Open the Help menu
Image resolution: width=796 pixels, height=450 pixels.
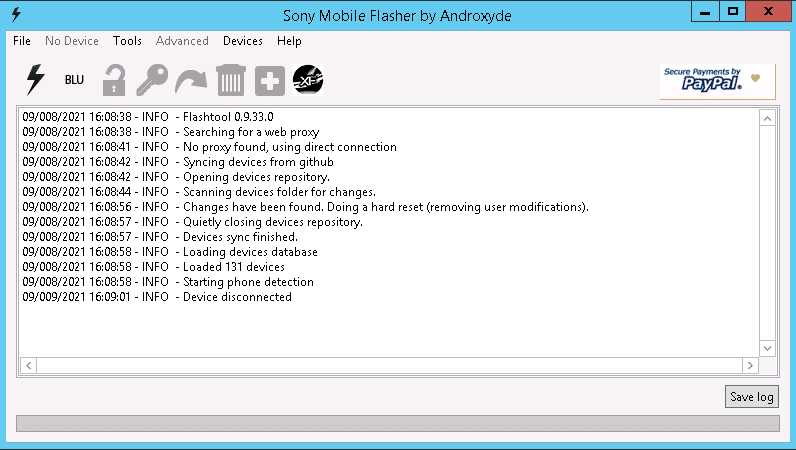click(x=289, y=41)
